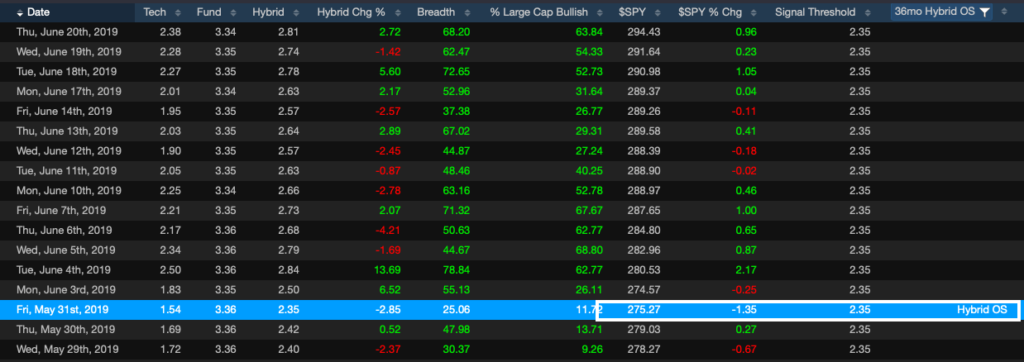Screen dimensions: 1024x362
Task: Click $SPY price 279.03
Action: (x=643, y=329)
